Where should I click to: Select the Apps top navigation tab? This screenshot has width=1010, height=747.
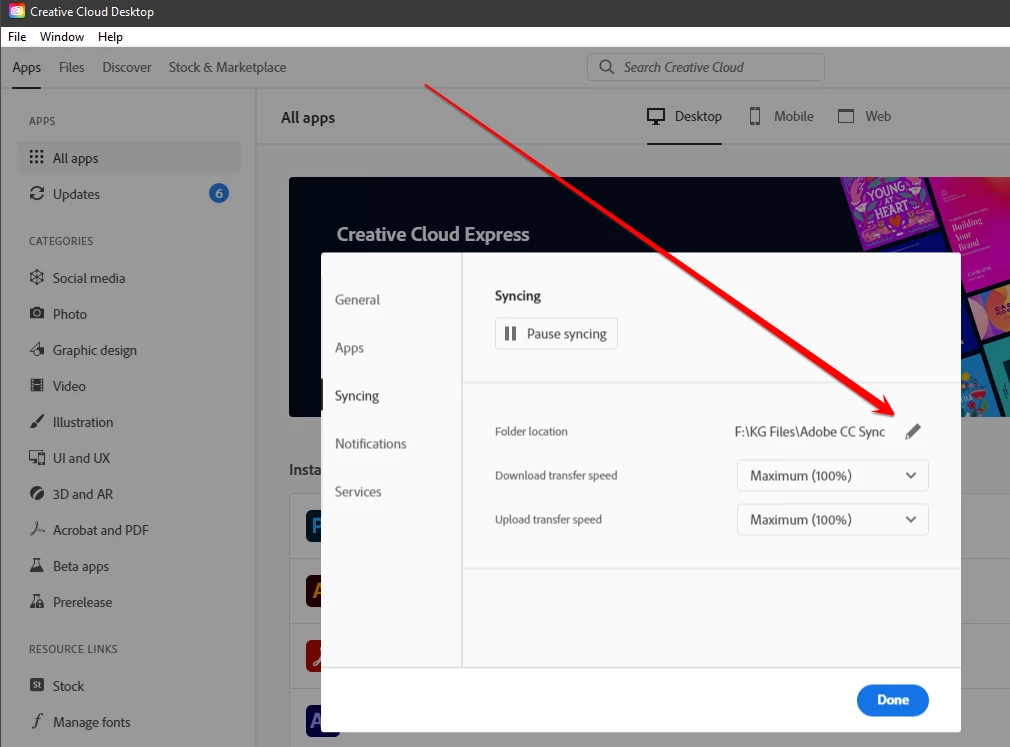[26, 67]
